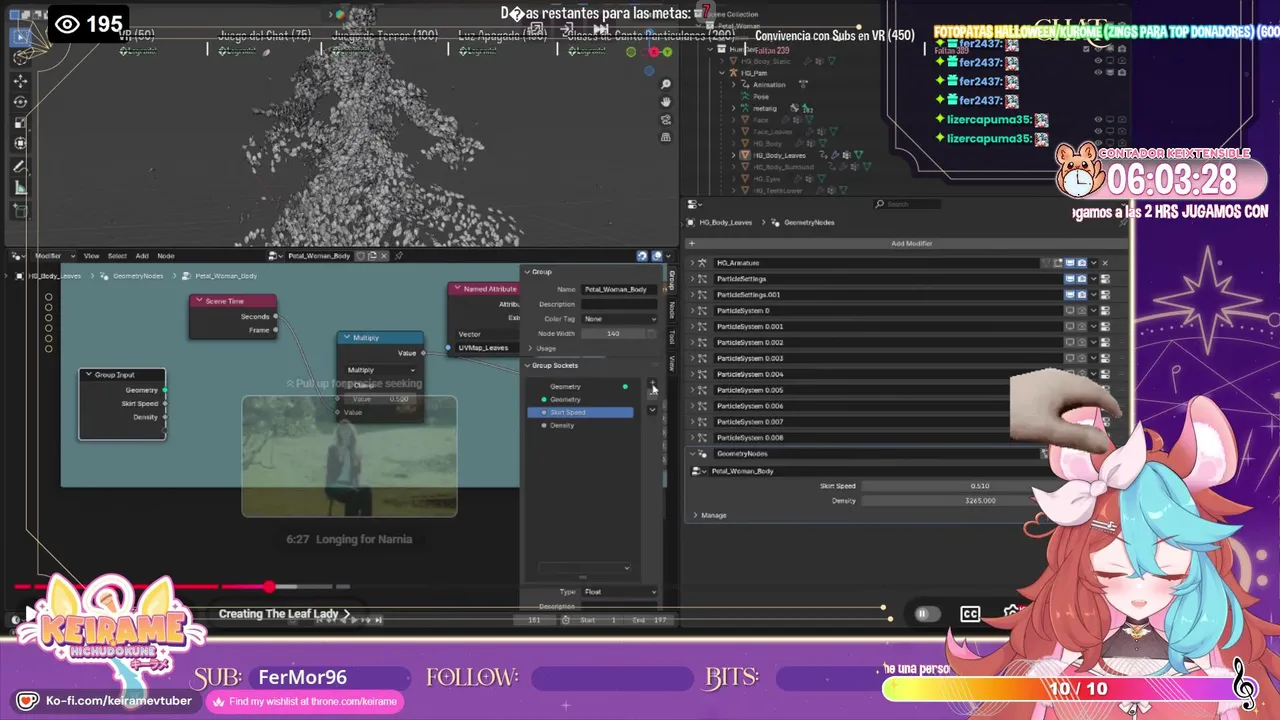The image size is (1280, 720).
Task: Open ParticleSystem 0.001 options chevron
Action: [1093, 327]
